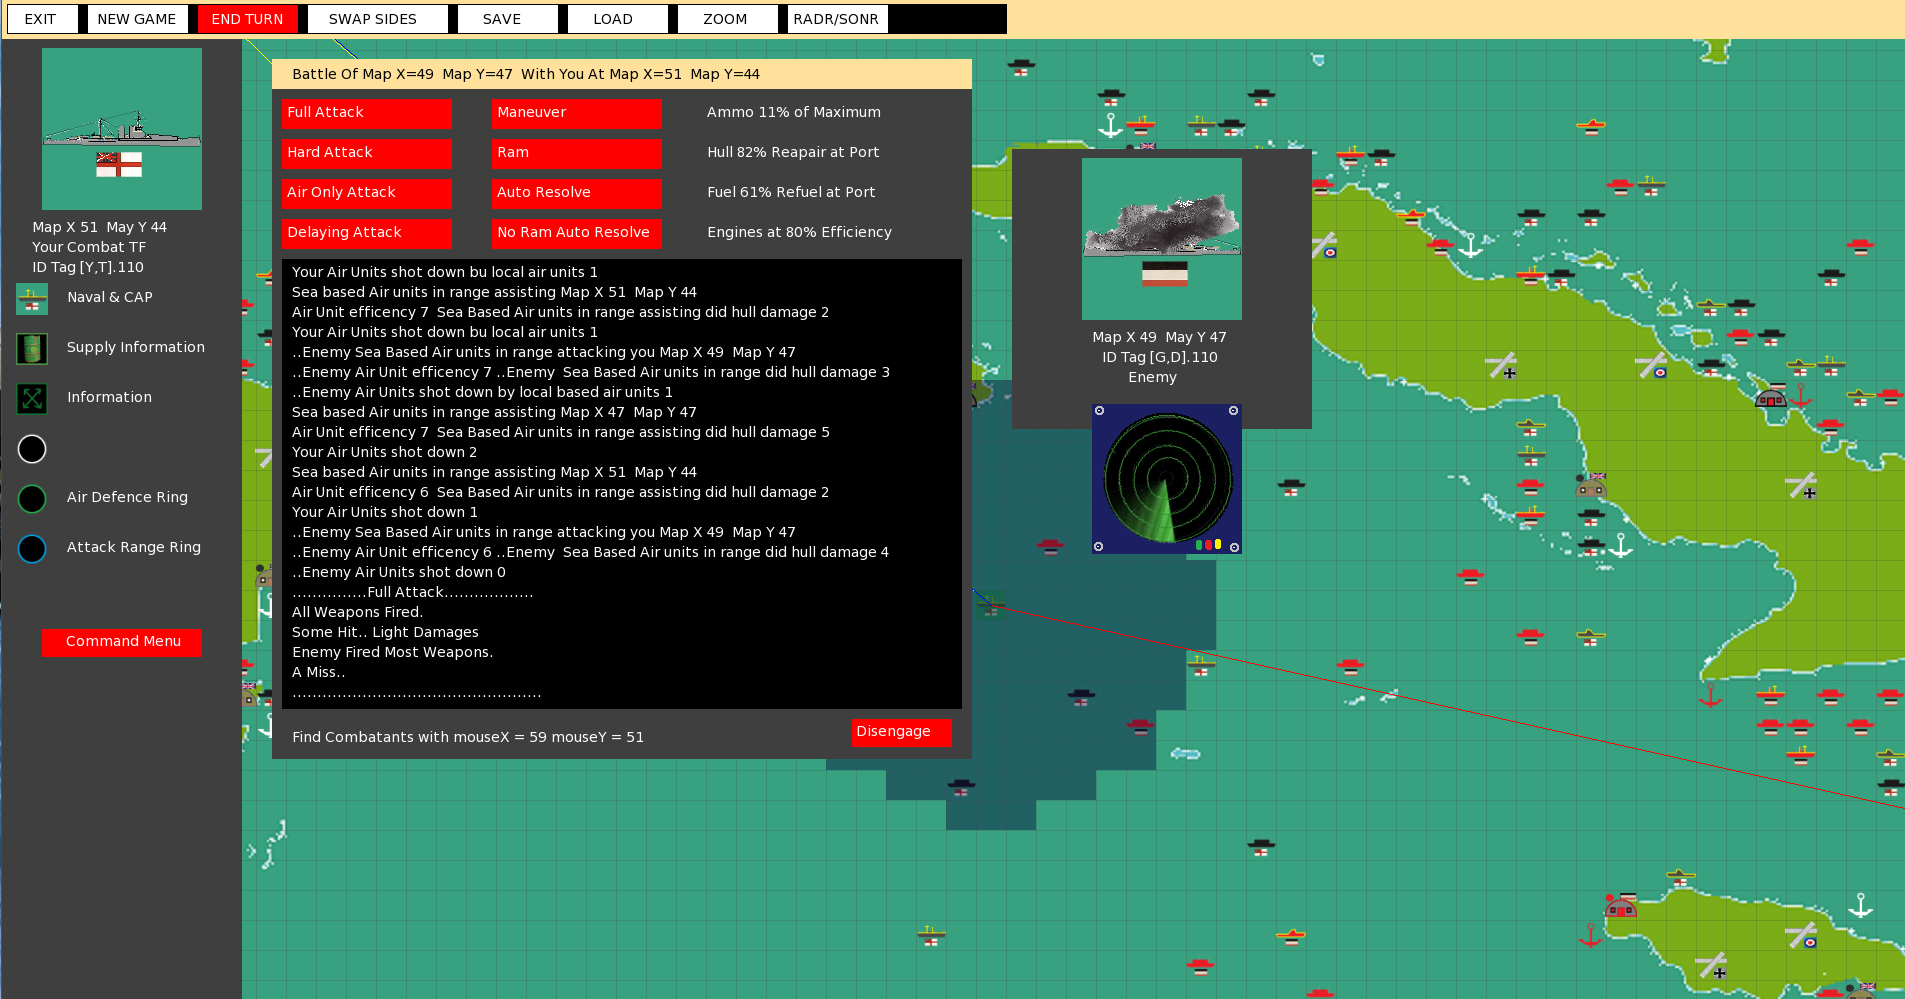Click the enemy ship portrait

point(1162,239)
